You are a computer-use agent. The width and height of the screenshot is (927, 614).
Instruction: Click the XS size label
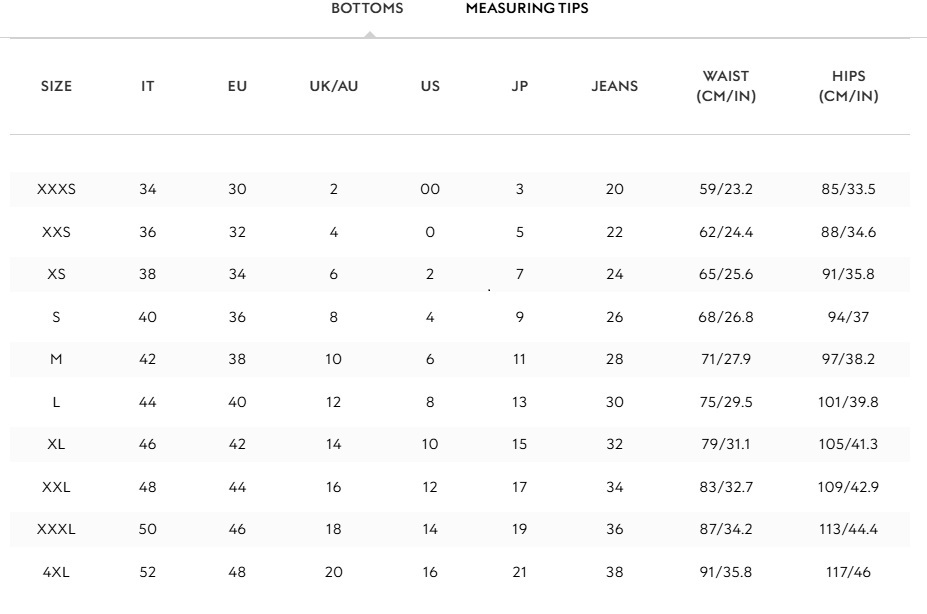tap(56, 275)
